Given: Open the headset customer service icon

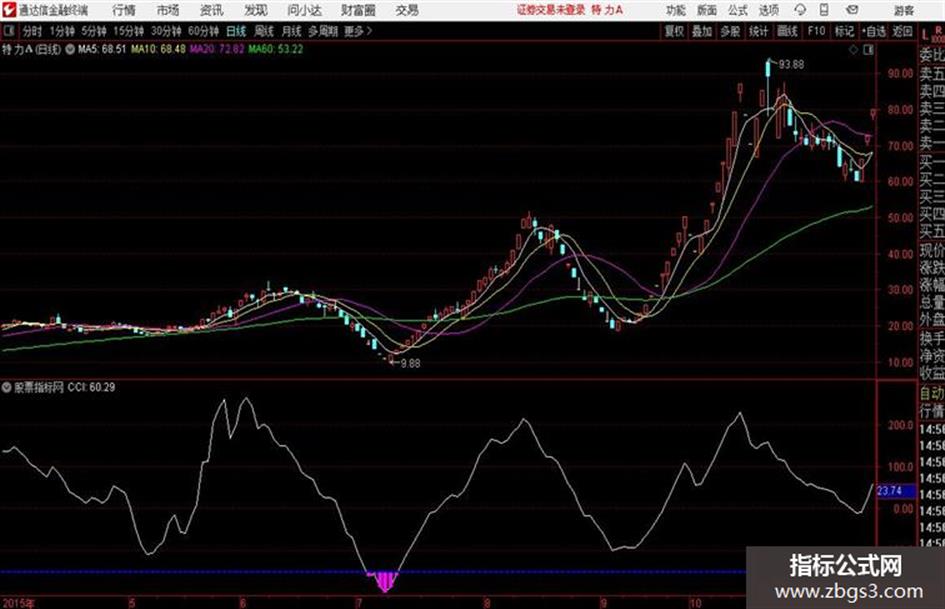Looking at the screenshot, I should pyautogui.click(x=800, y=10).
